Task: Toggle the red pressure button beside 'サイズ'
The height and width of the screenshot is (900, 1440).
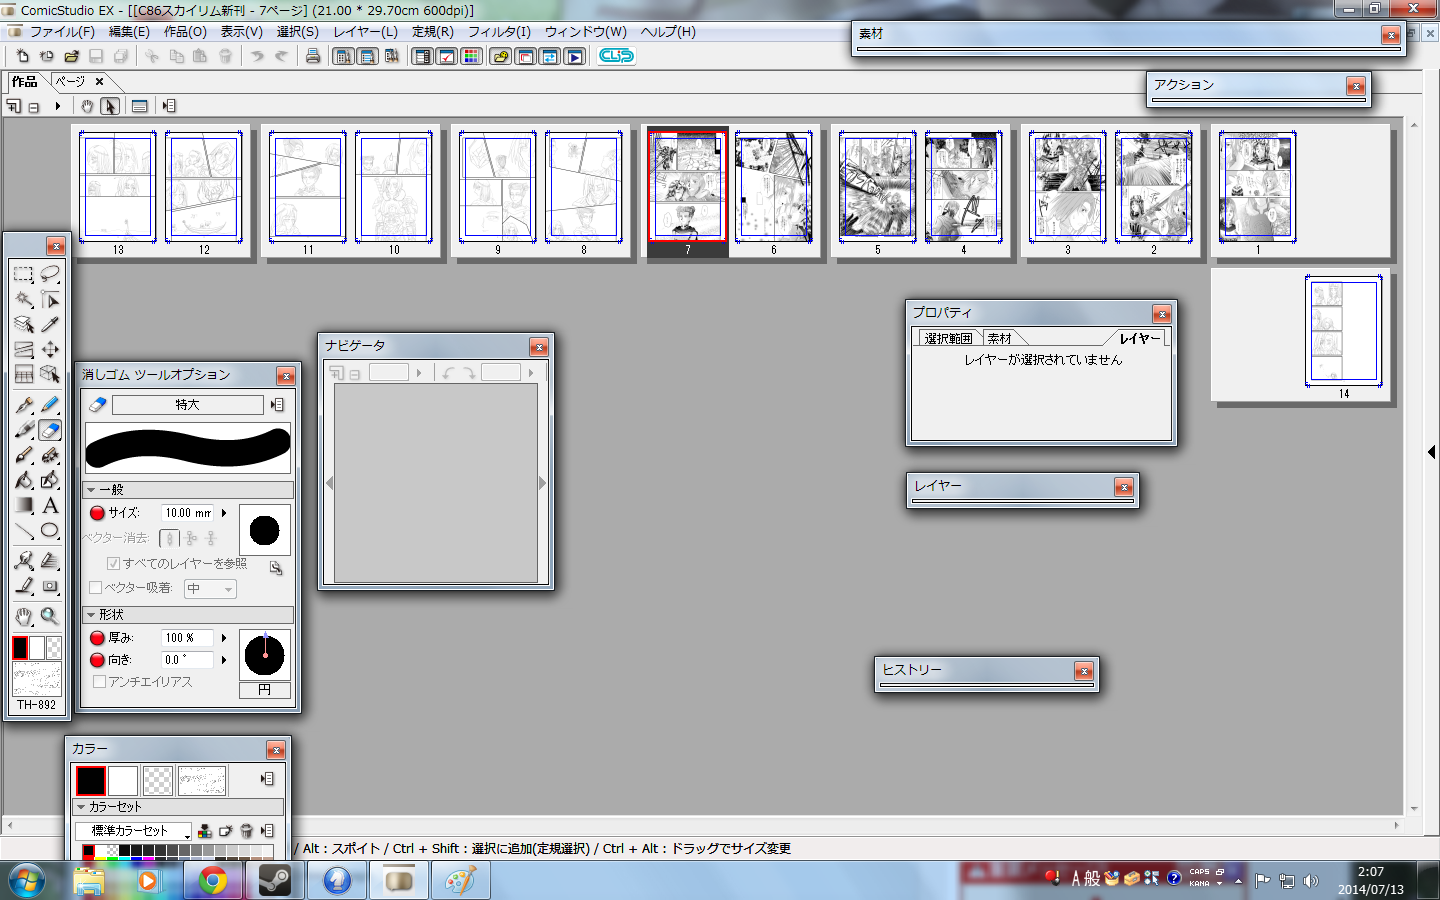Action: (97, 513)
